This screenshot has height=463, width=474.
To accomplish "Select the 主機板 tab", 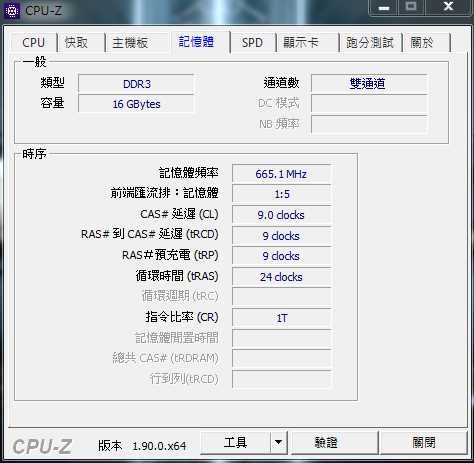I will click(x=130, y=43).
